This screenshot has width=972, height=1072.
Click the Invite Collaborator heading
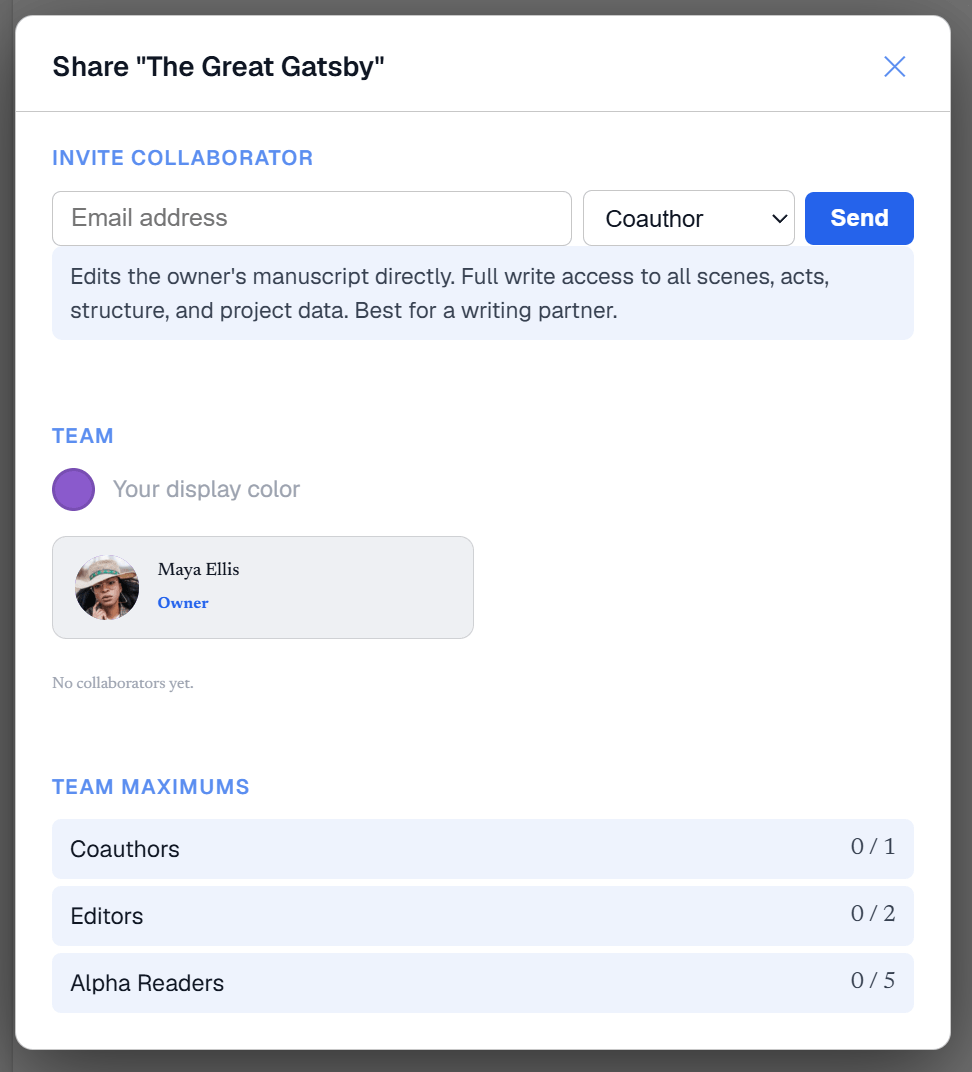183,158
